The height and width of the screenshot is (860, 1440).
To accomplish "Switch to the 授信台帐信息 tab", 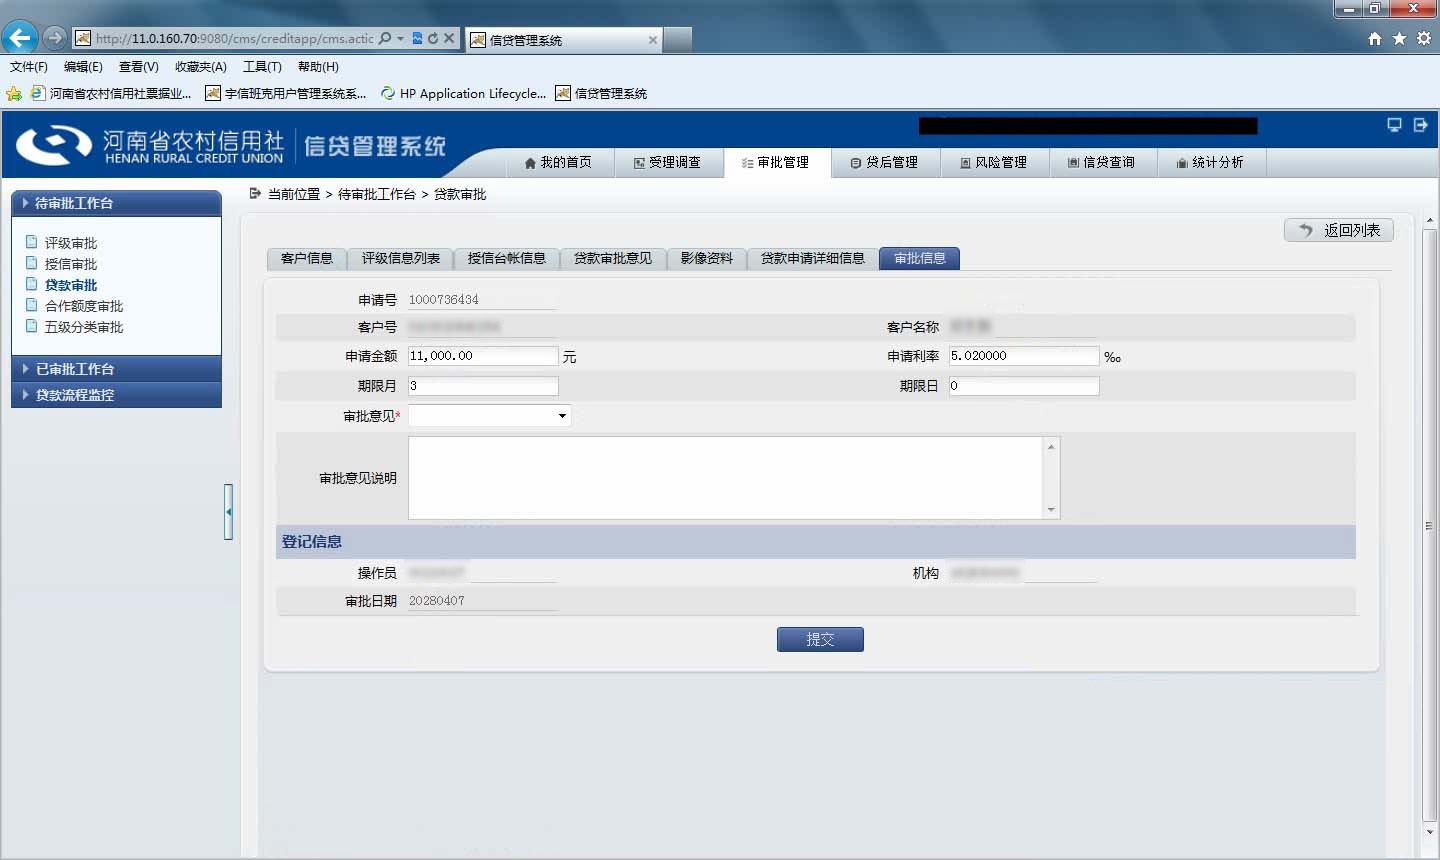I will 506,258.
